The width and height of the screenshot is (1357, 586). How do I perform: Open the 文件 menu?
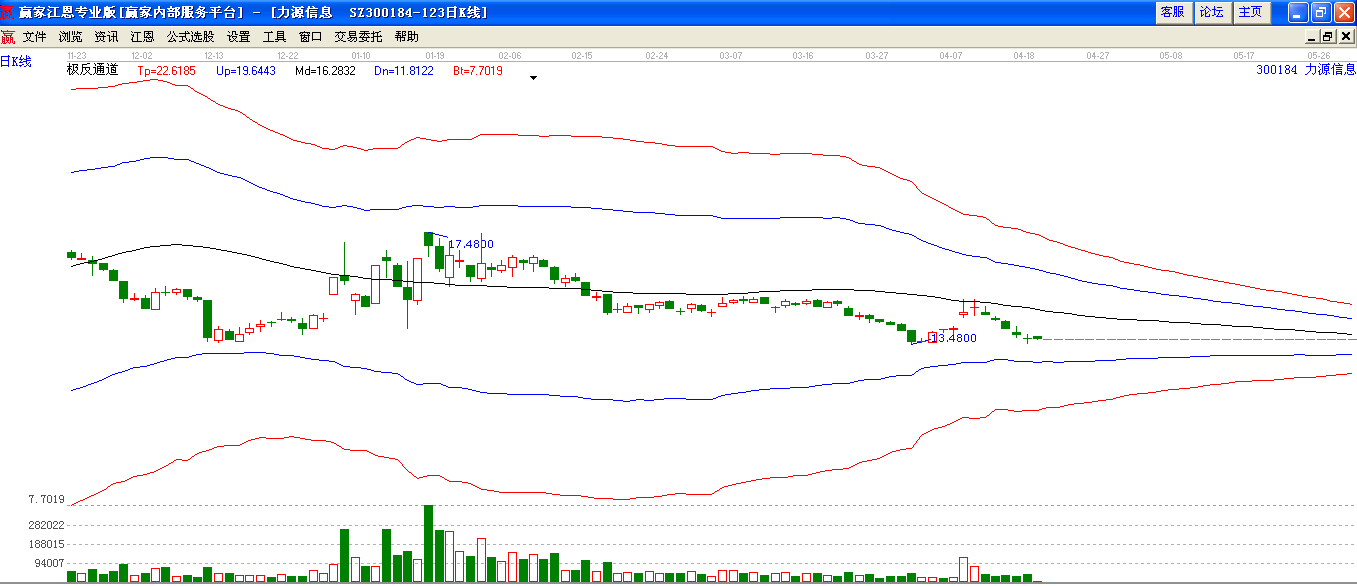[x=35, y=37]
